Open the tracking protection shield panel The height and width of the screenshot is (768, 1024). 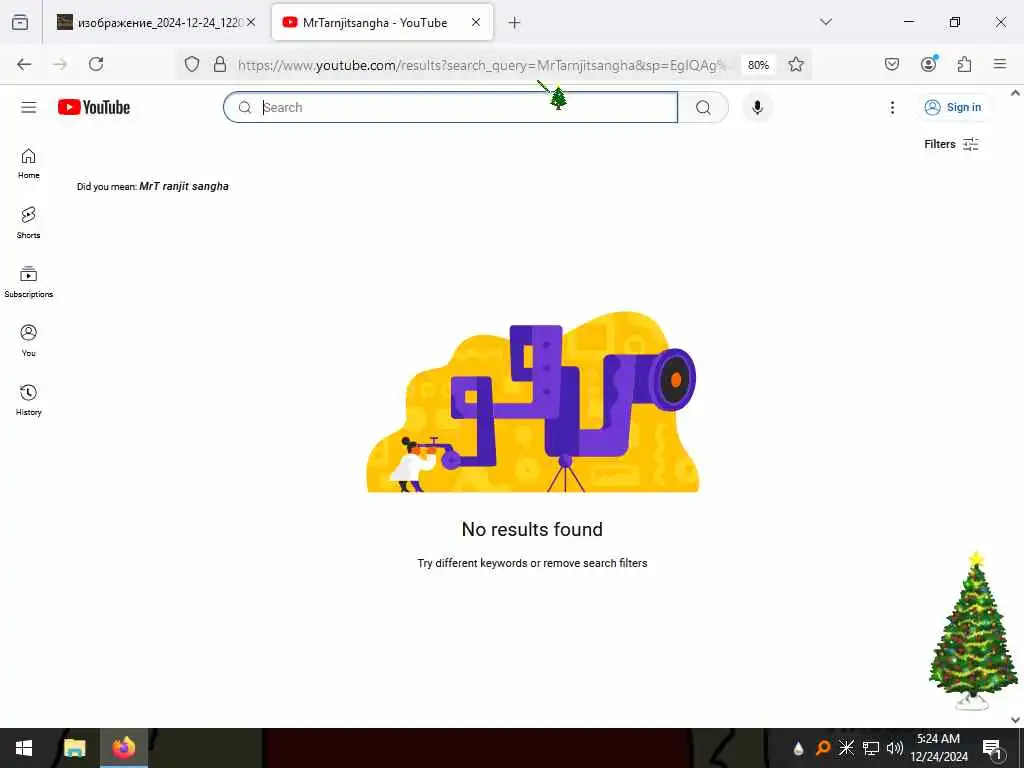(191, 65)
